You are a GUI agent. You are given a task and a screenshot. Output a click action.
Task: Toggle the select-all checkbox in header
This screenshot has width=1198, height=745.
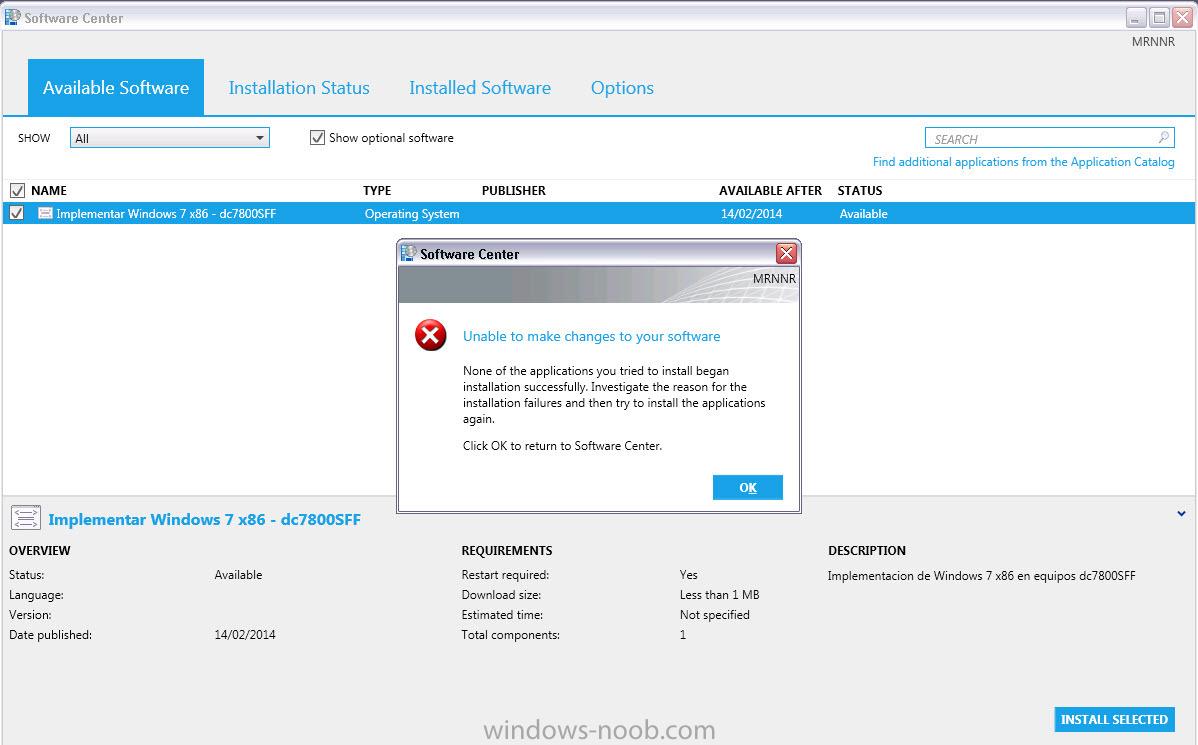17,190
